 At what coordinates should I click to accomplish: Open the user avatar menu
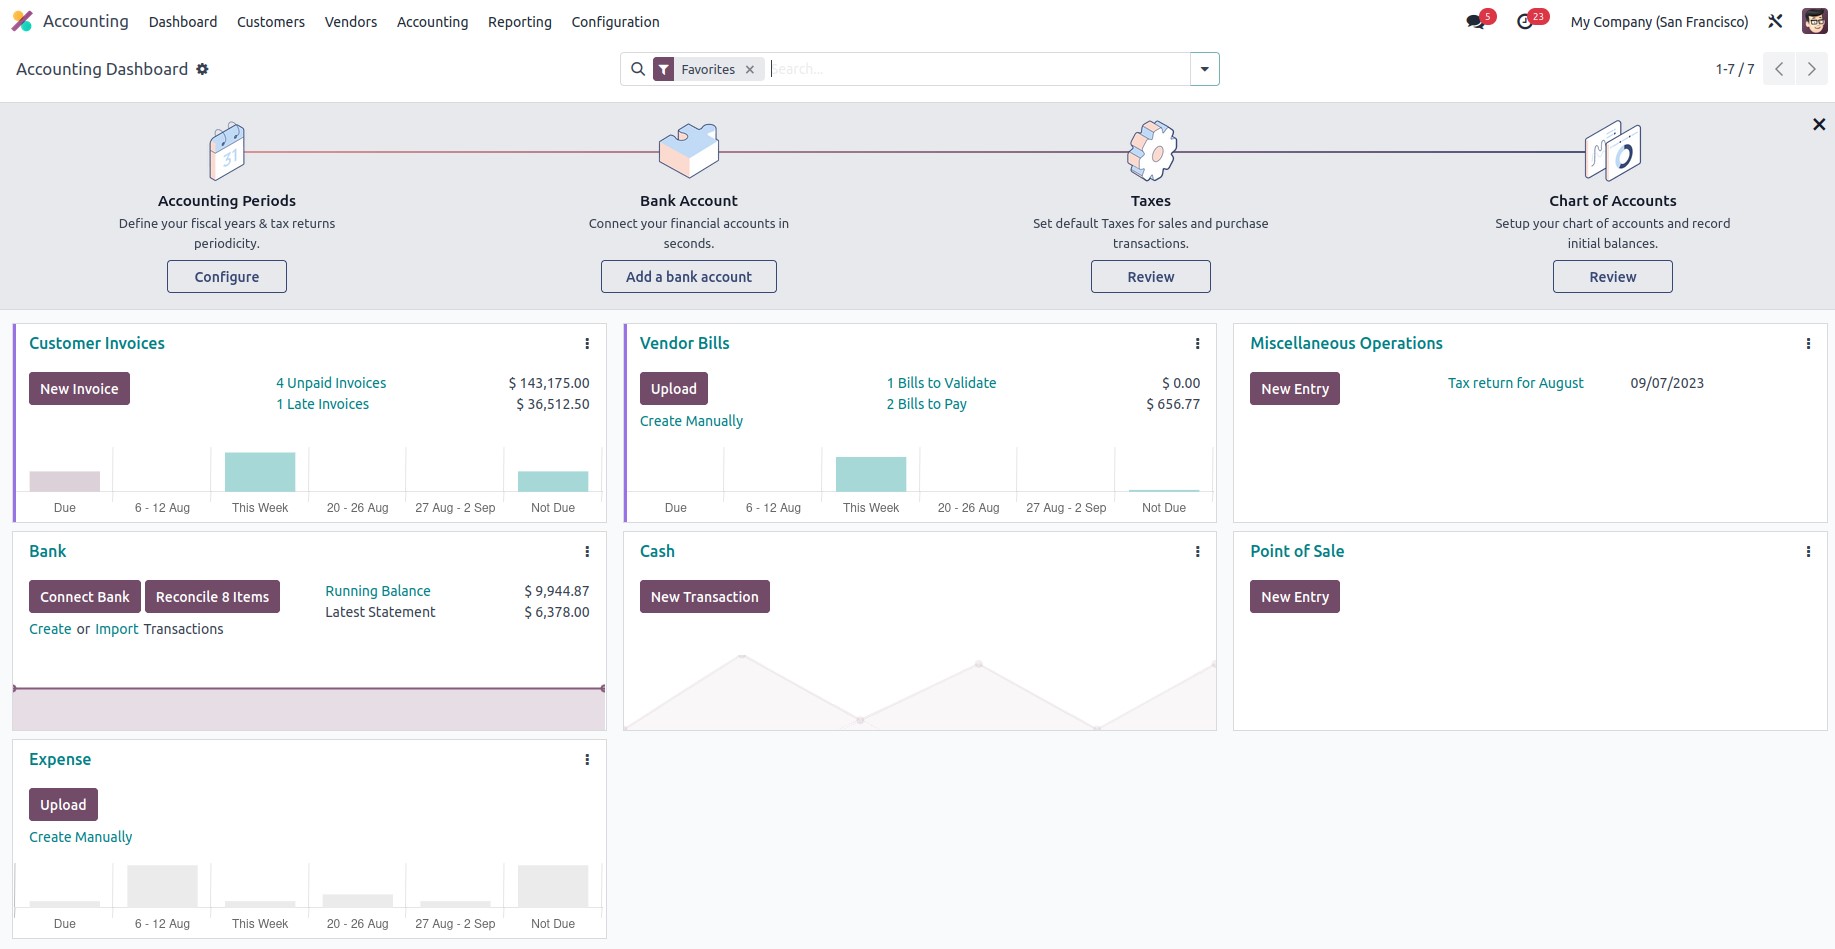pos(1814,21)
